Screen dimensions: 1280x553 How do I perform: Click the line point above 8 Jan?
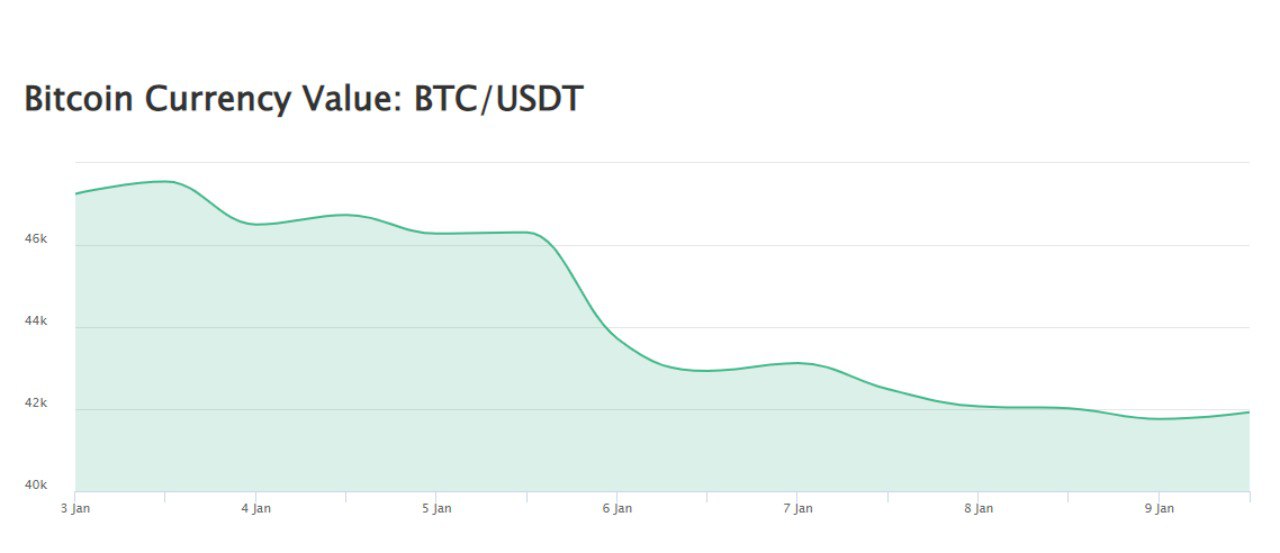pyautogui.click(x=978, y=406)
